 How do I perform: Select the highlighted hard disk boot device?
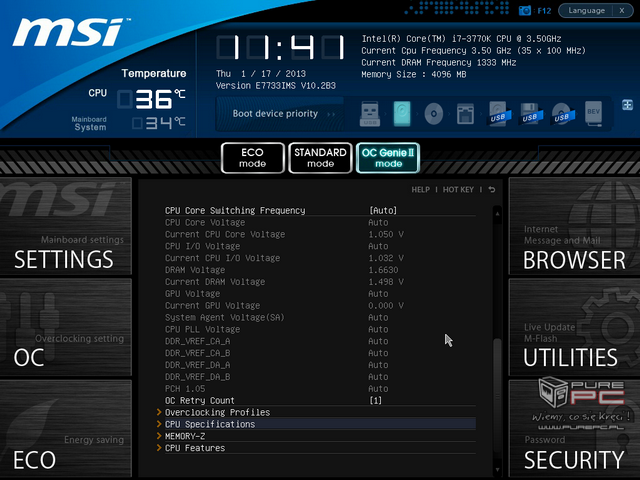(x=402, y=114)
